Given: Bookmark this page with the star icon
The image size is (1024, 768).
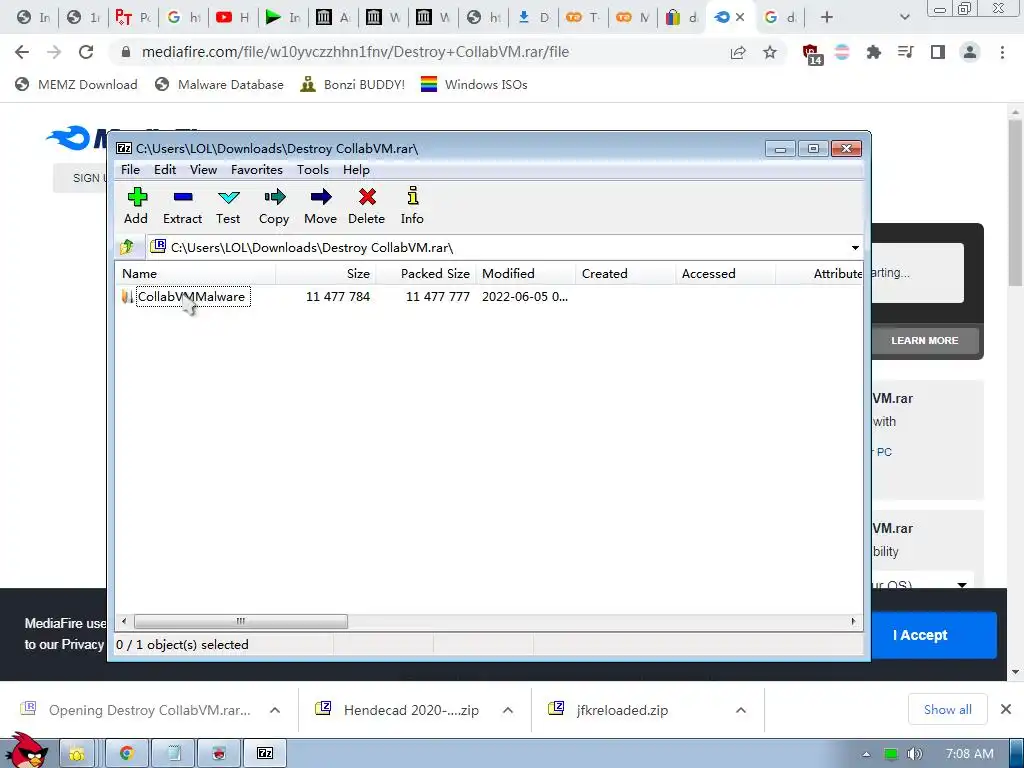Looking at the screenshot, I should point(770,52).
